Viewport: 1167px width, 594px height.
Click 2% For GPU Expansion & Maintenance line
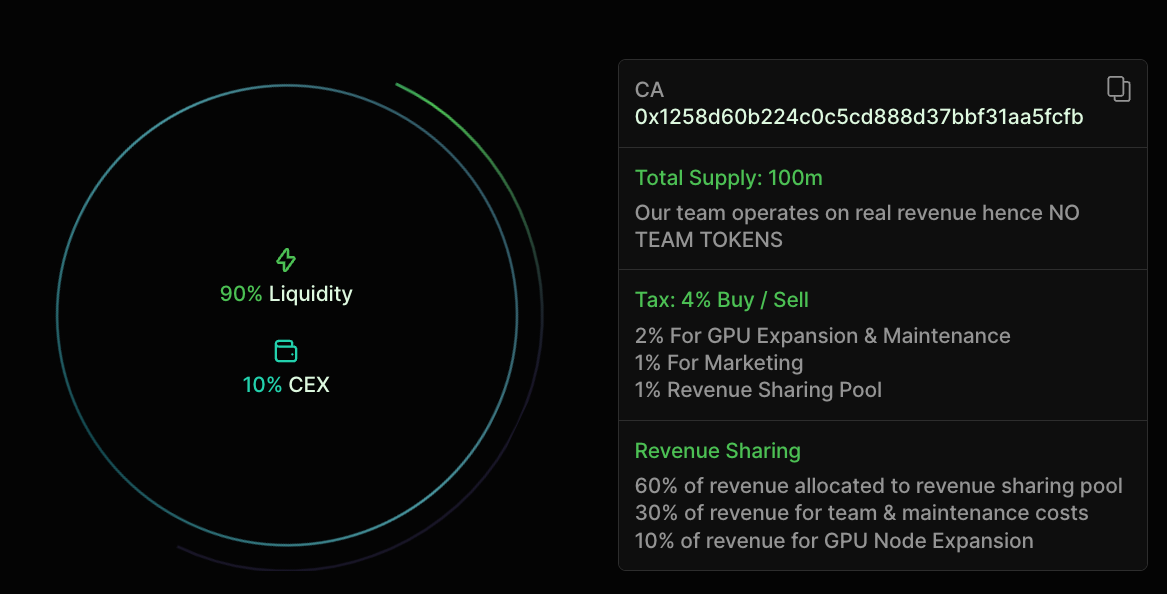coord(822,336)
